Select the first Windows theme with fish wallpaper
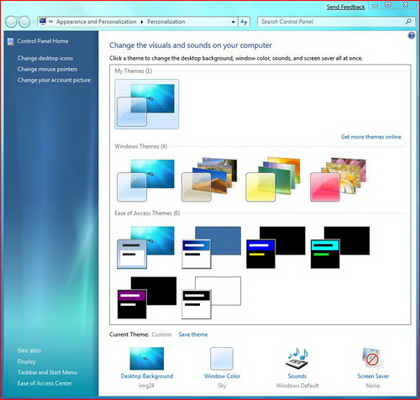420x400 pixels. pyautogui.click(x=146, y=180)
